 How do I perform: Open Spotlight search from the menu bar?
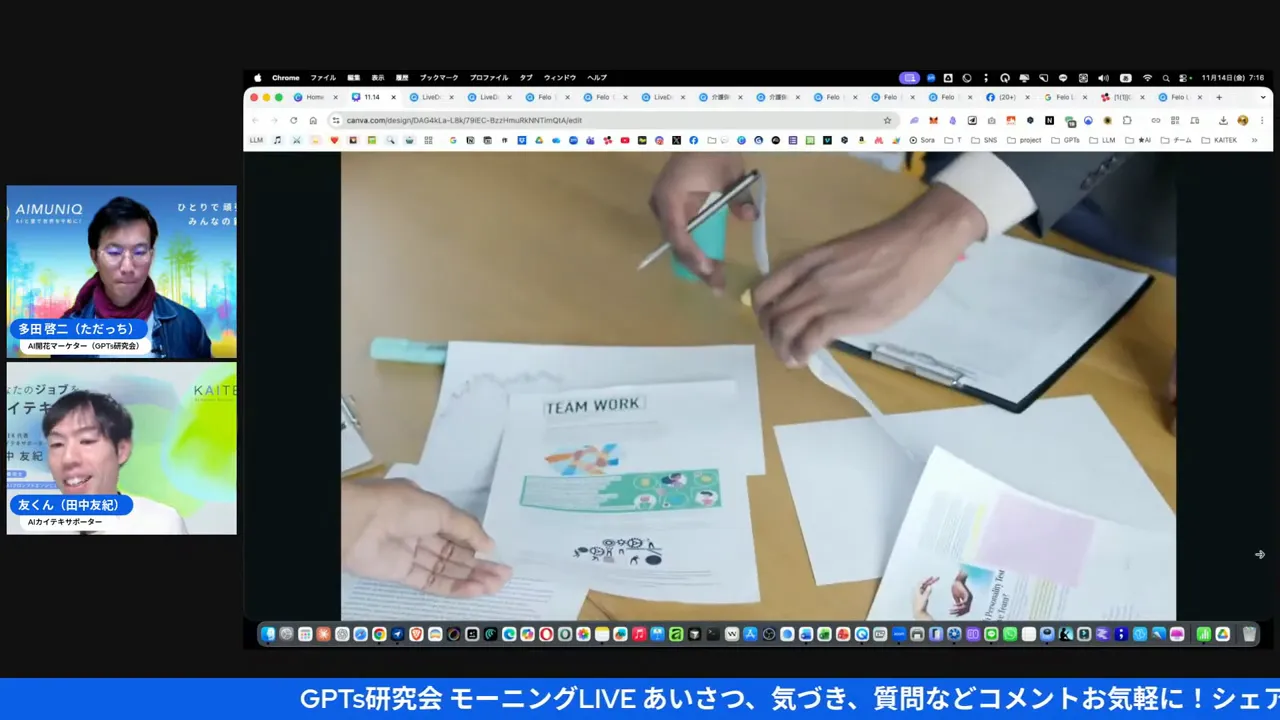[1166, 78]
